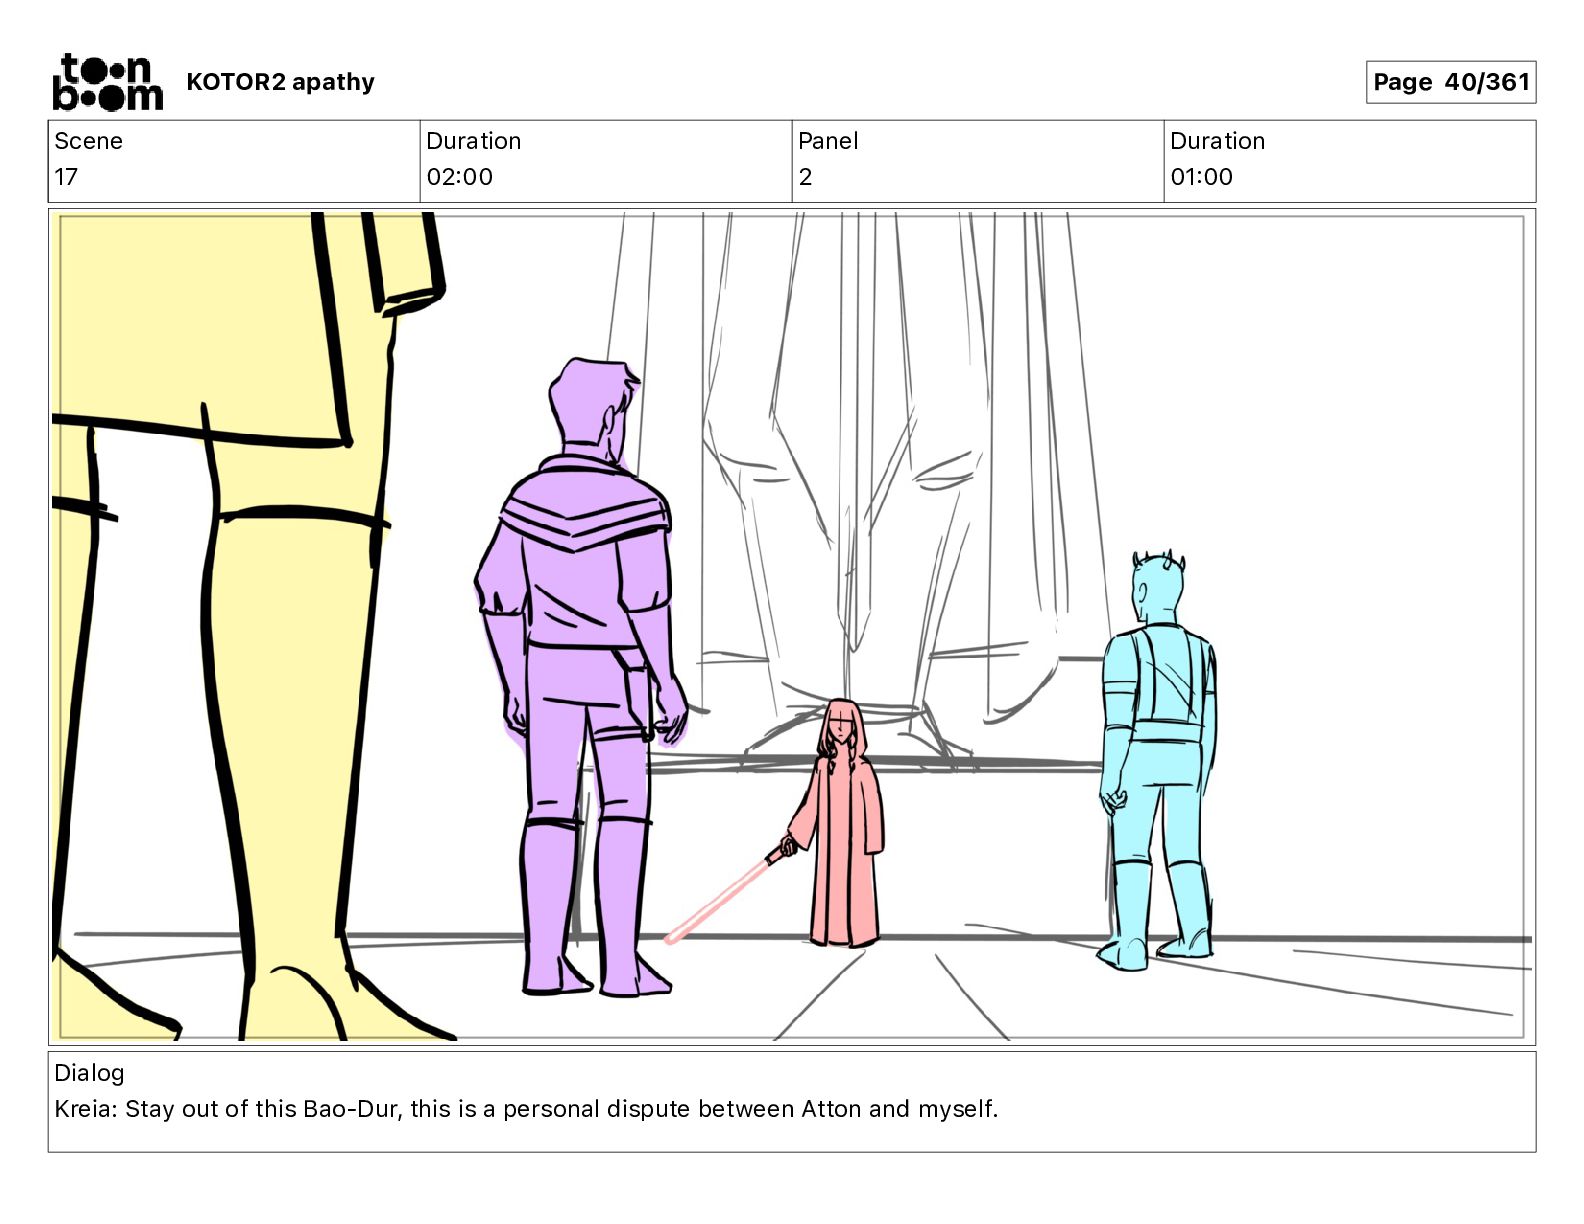The height and width of the screenshot is (1224, 1584).
Task: Select the Kreia dialog line text
Action: 526,1109
